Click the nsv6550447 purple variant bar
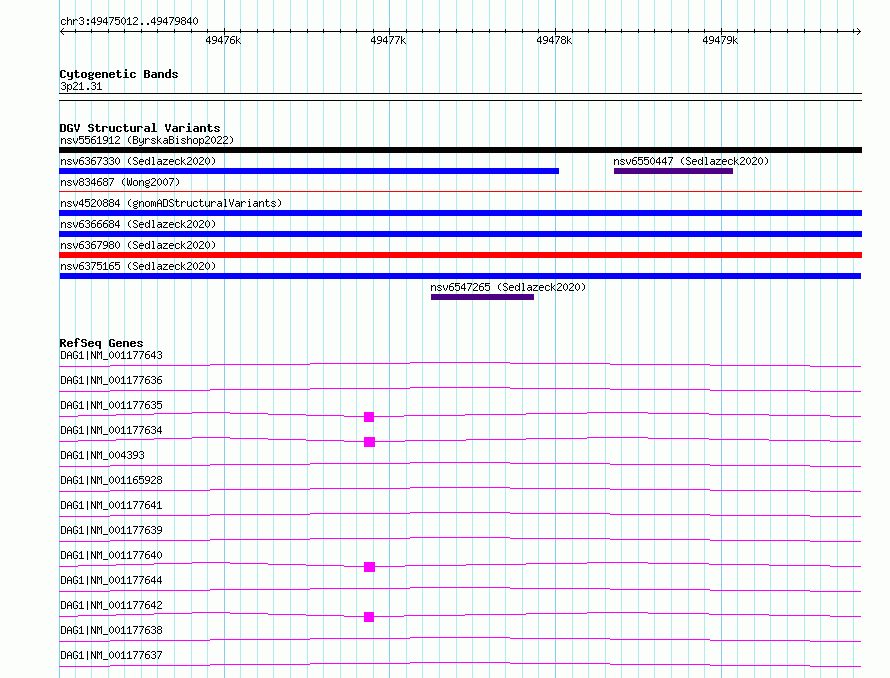 pyautogui.click(x=673, y=171)
